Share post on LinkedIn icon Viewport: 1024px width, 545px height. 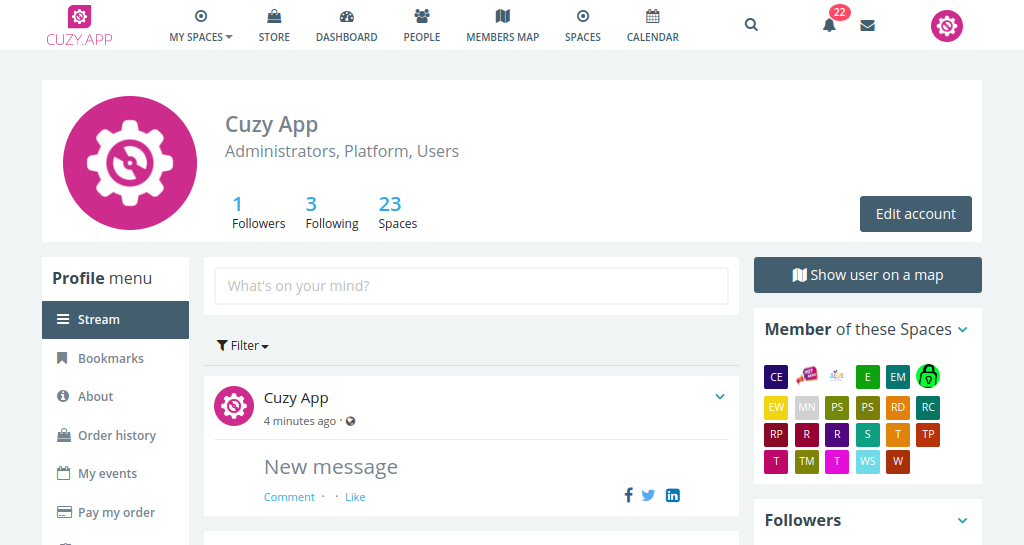[x=673, y=495]
